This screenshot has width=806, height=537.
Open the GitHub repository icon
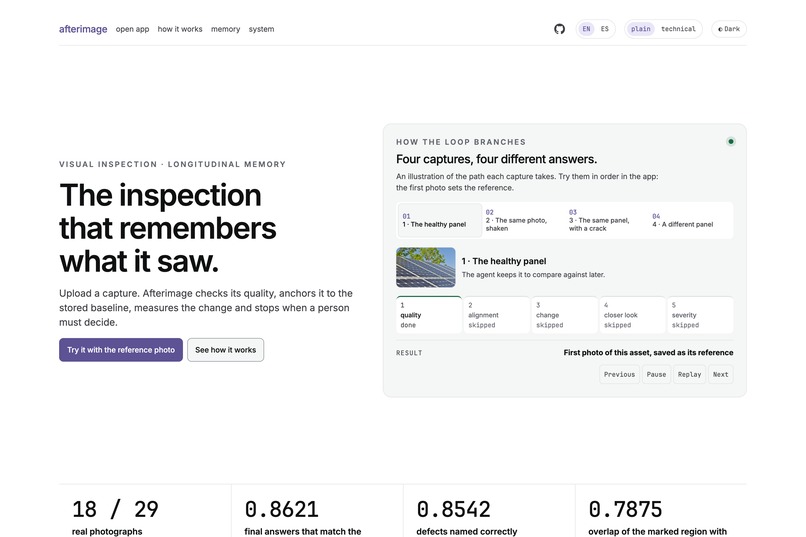point(559,29)
